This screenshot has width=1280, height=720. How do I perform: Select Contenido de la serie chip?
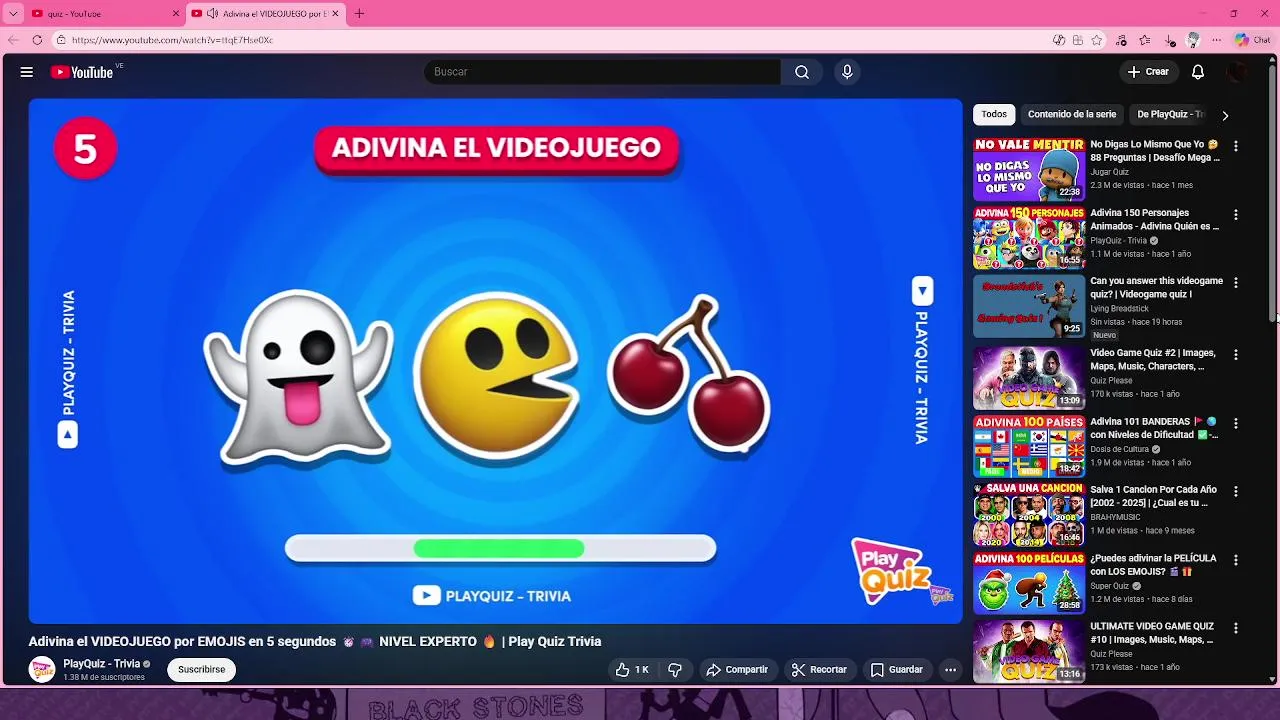click(1072, 114)
